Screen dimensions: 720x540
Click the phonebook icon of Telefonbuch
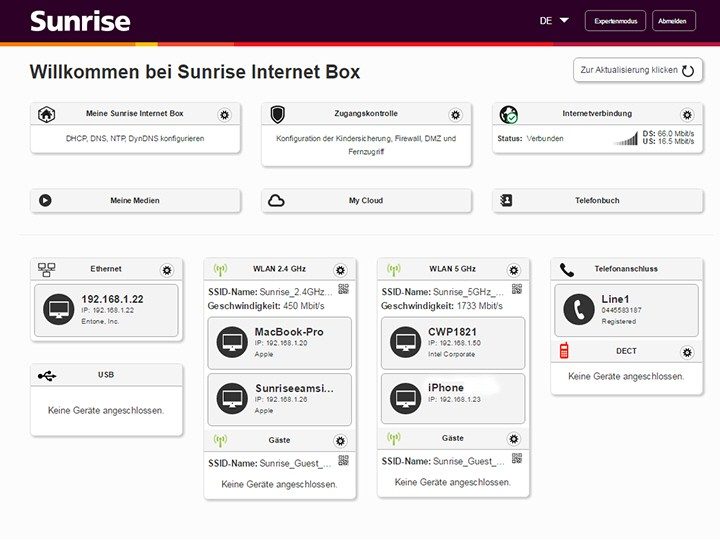pos(506,200)
